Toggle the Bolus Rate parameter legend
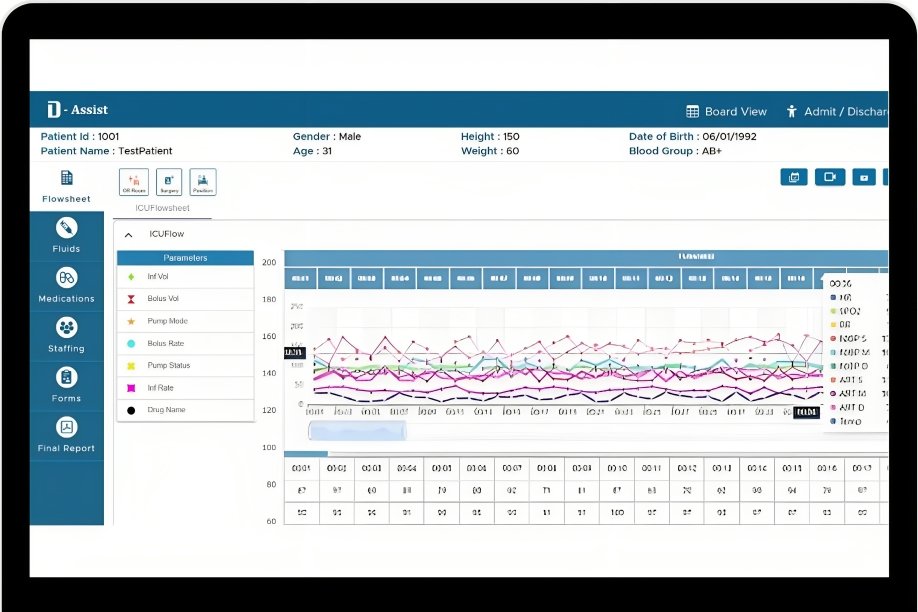 click(165, 343)
